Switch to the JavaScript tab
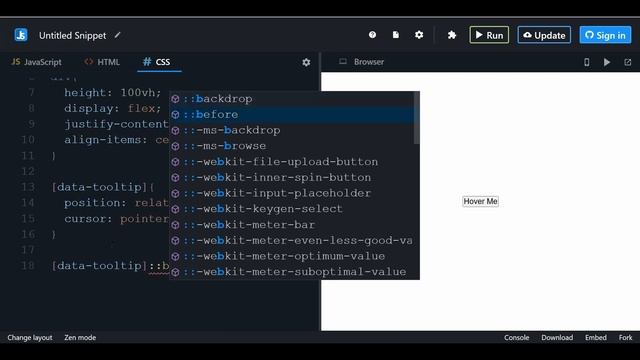This screenshot has height=360, width=640. pos(37,62)
